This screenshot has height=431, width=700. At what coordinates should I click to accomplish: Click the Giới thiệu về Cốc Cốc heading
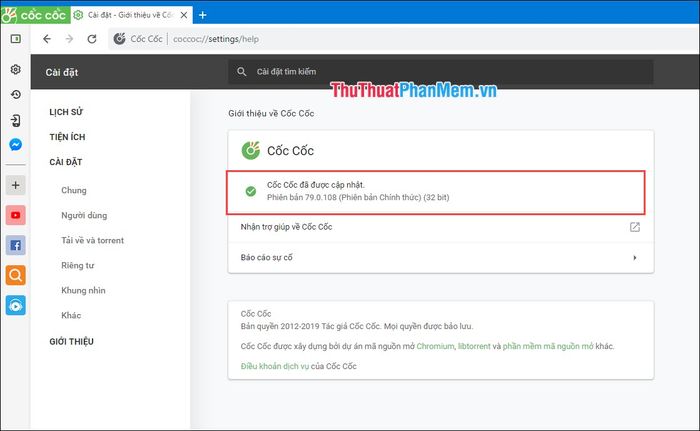pos(271,113)
